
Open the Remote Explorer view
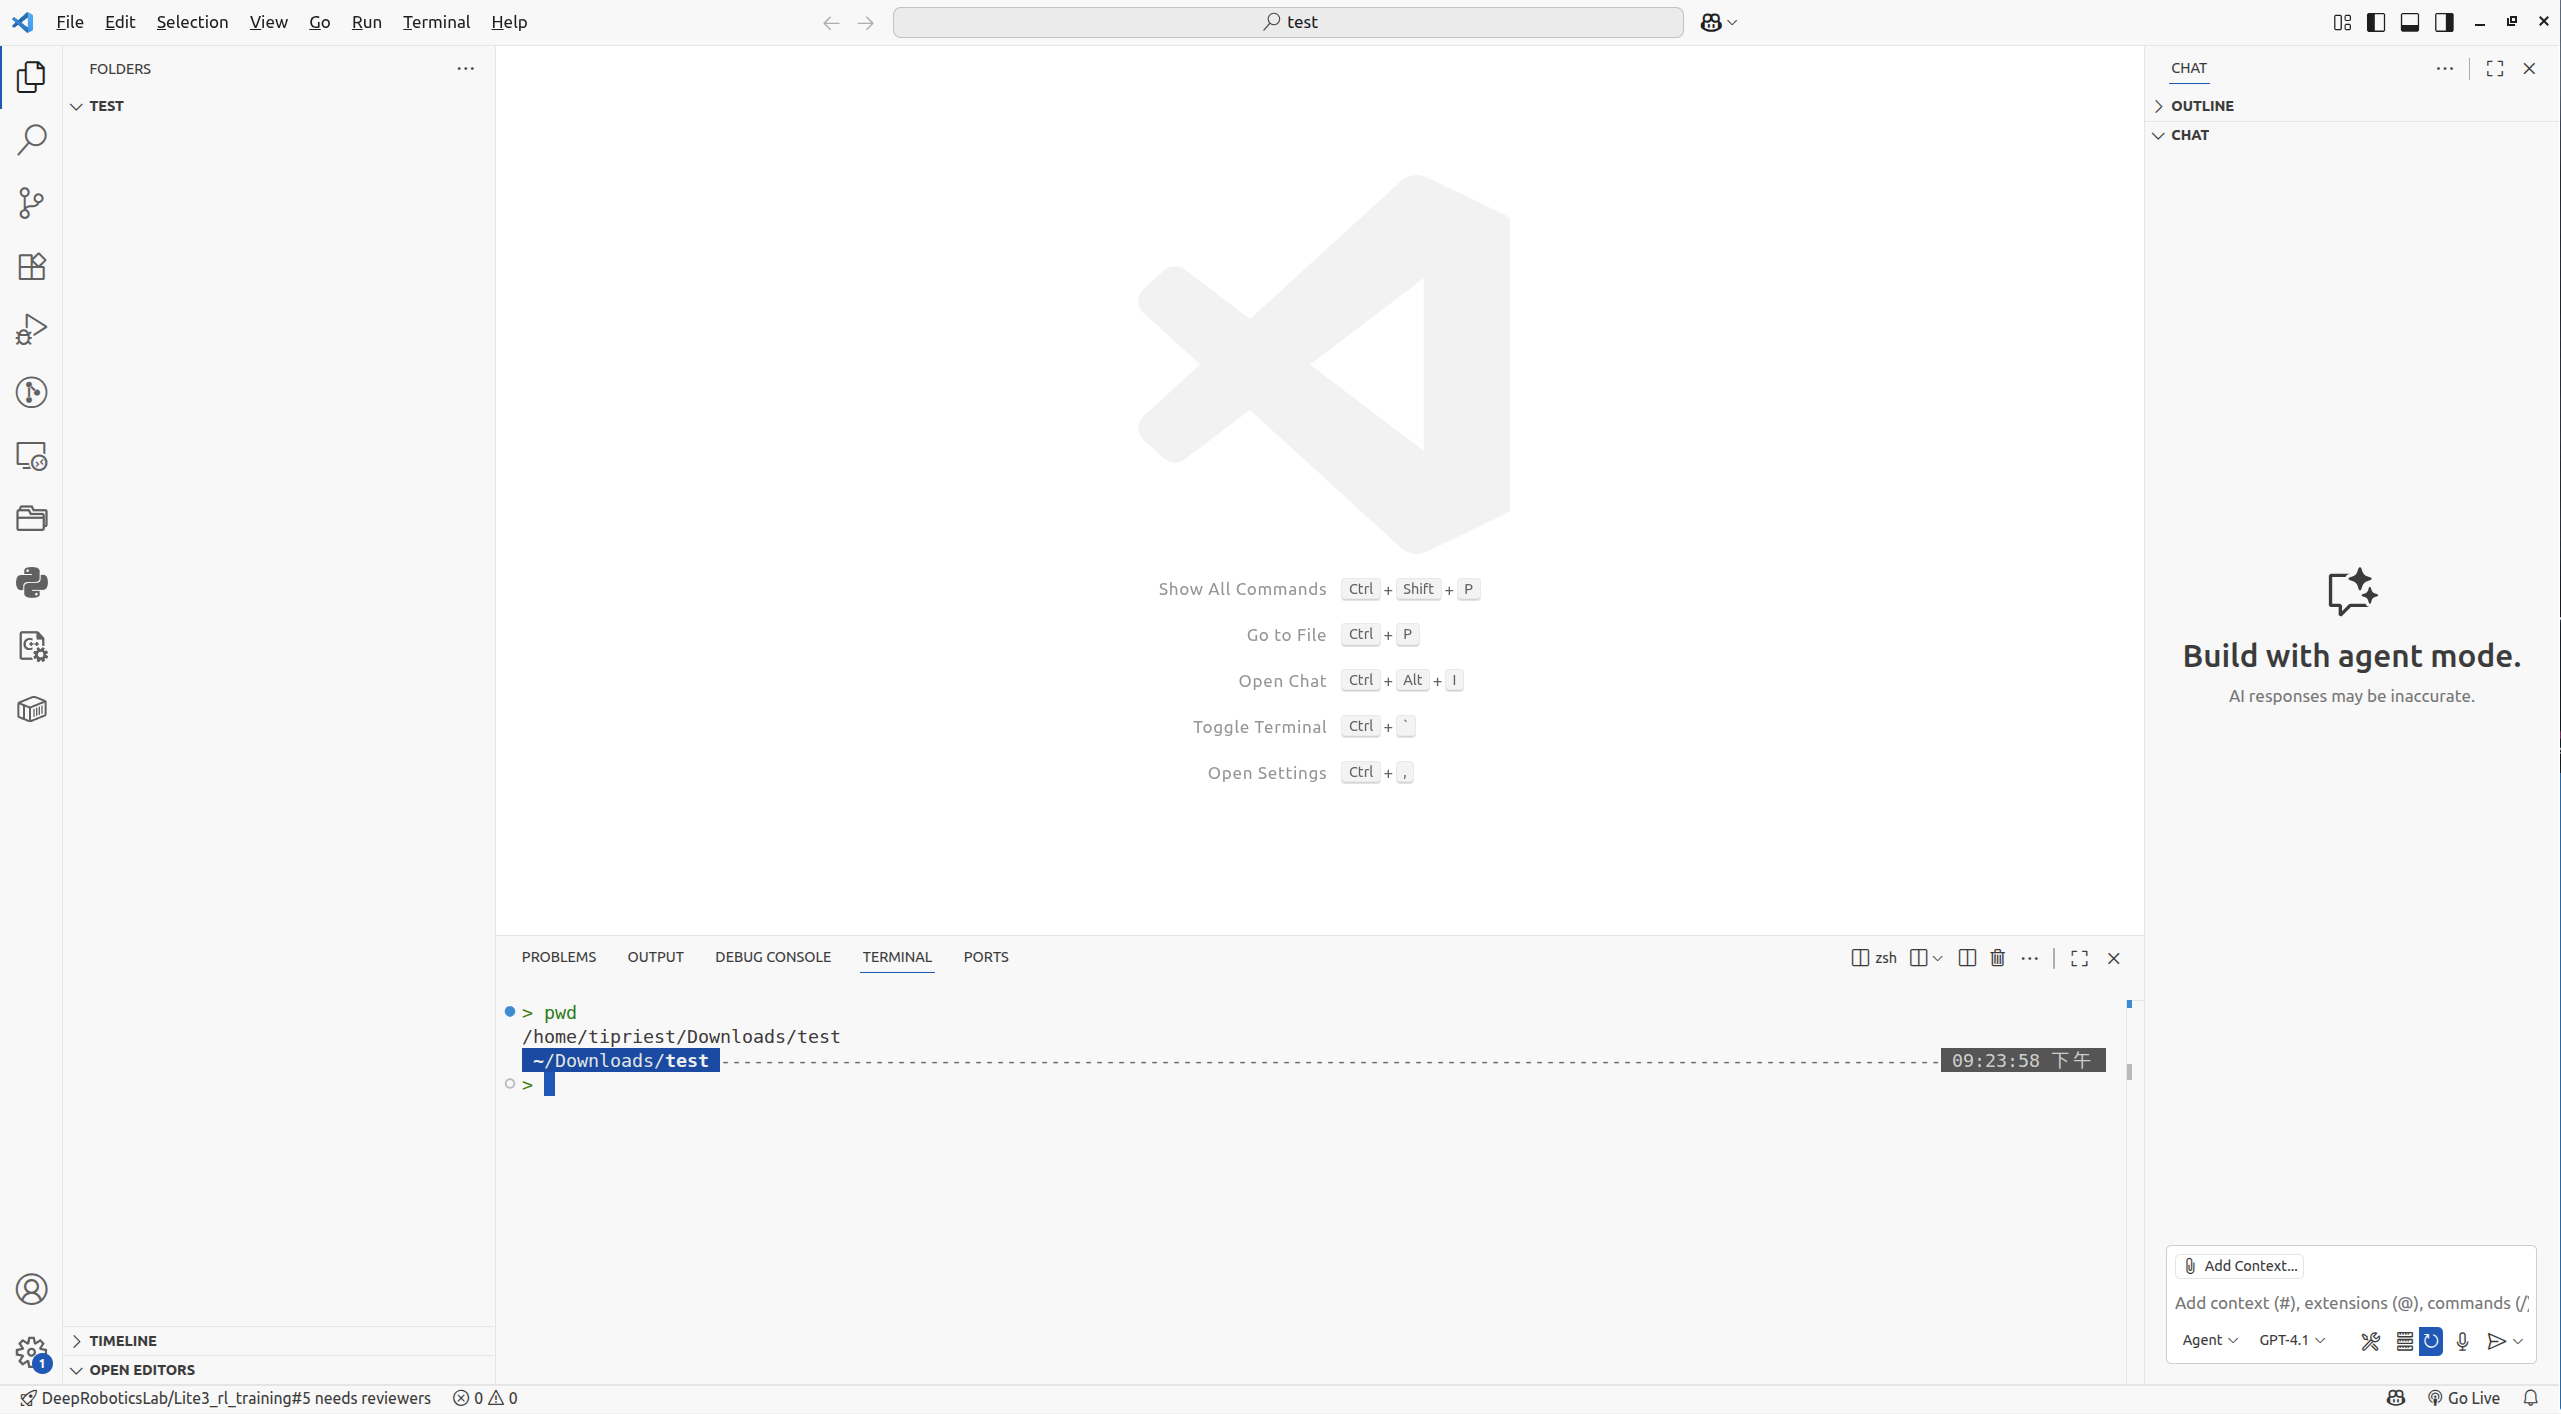(31, 456)
